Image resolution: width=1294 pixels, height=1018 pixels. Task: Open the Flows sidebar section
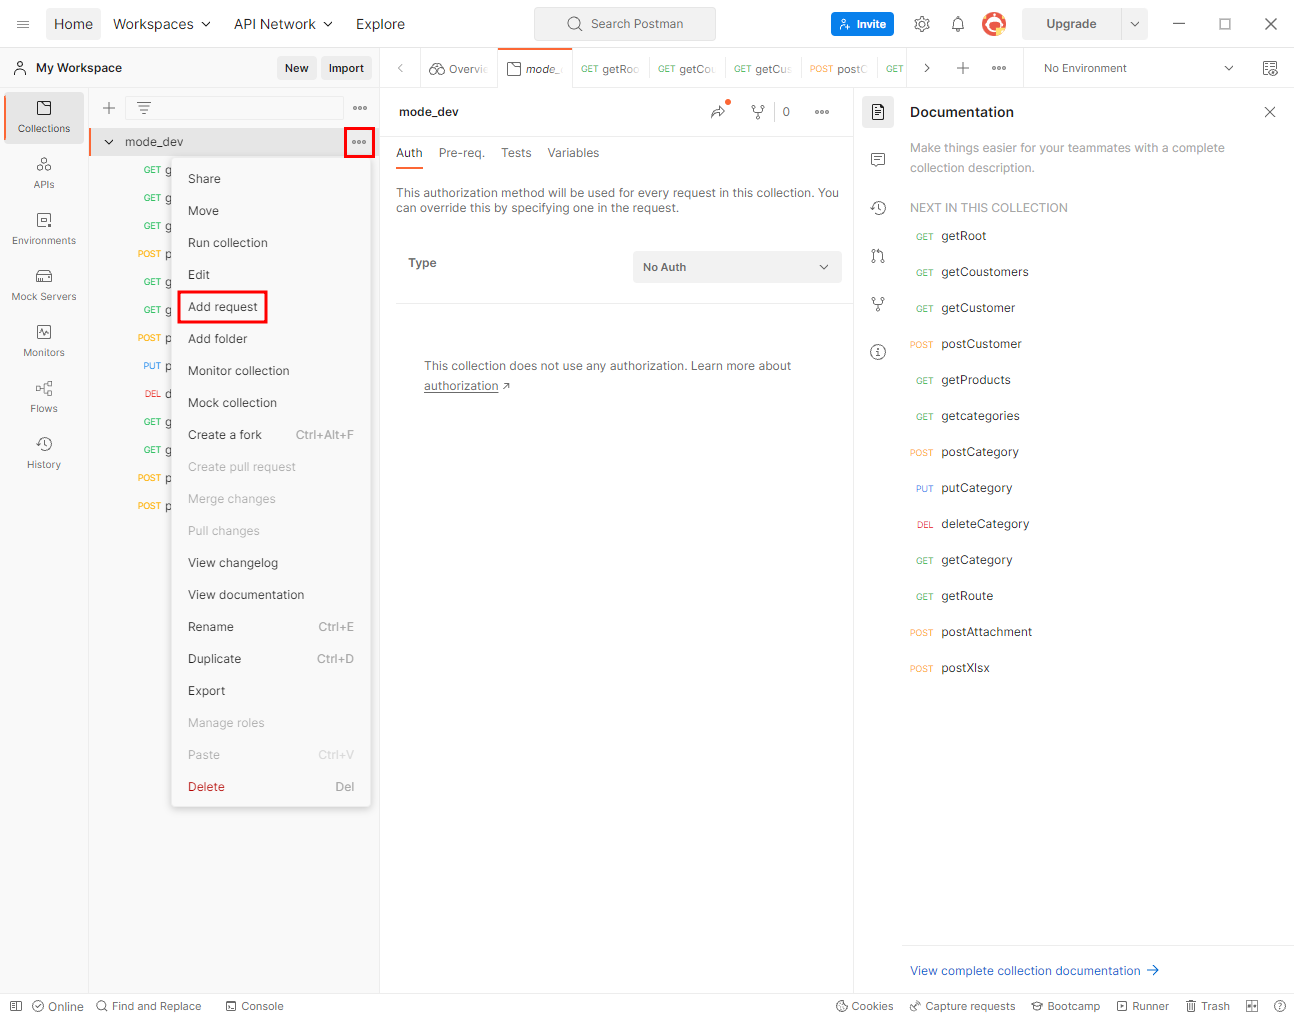pyautogui.click(x=44, y=397)
